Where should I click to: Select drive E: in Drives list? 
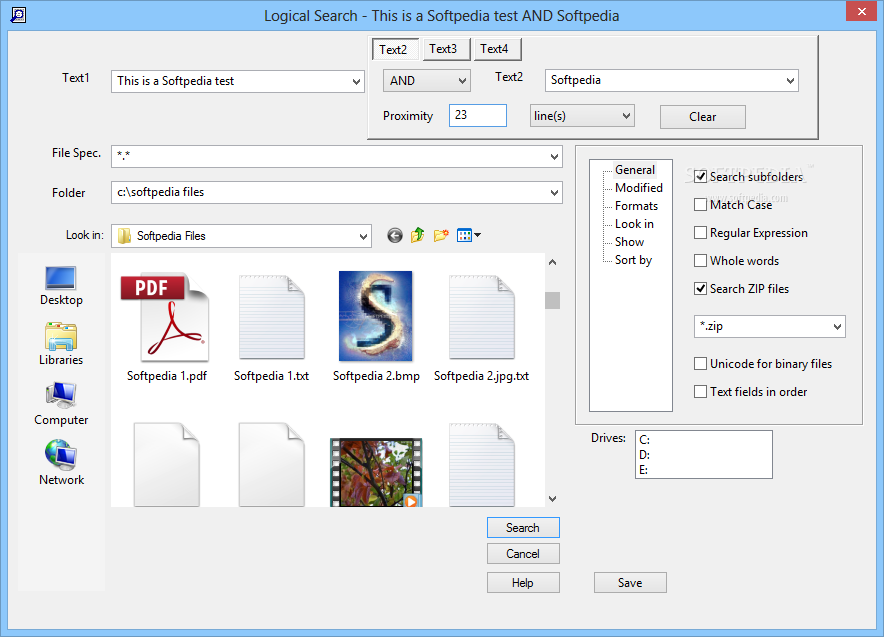644,470
